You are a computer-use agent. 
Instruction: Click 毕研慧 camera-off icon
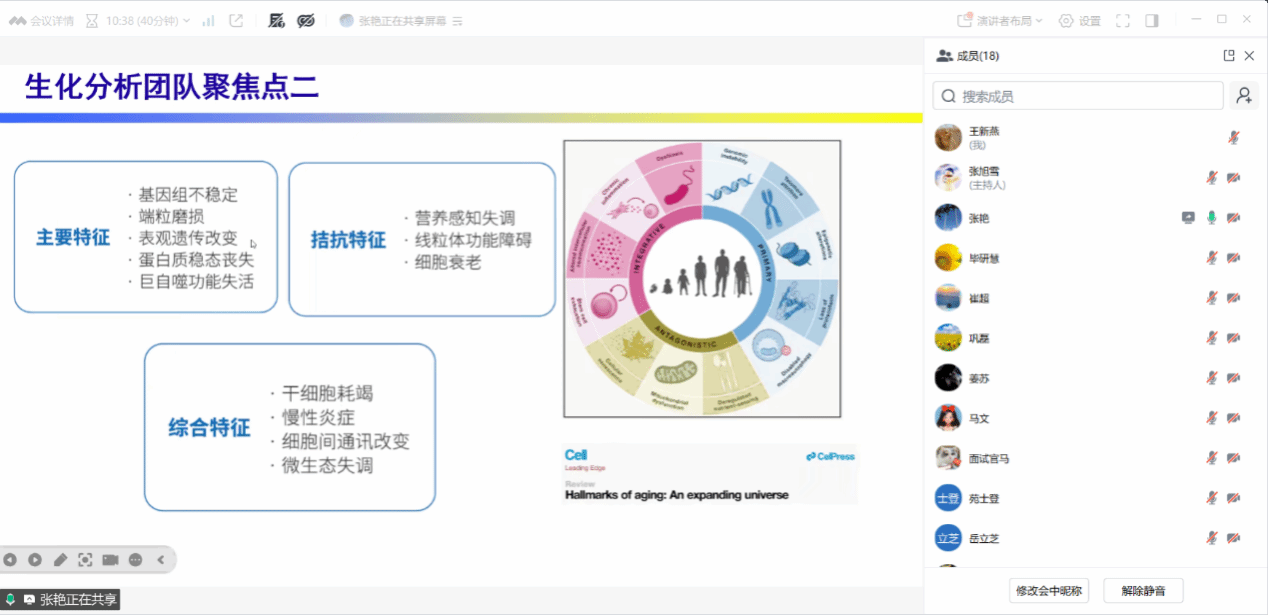click(x=1234, y=258)
